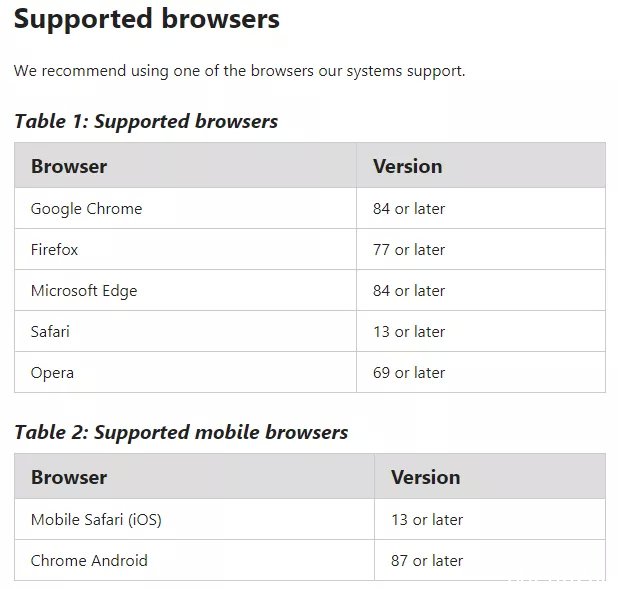Select Safari's 13 or later version cell

click(481, 332)
